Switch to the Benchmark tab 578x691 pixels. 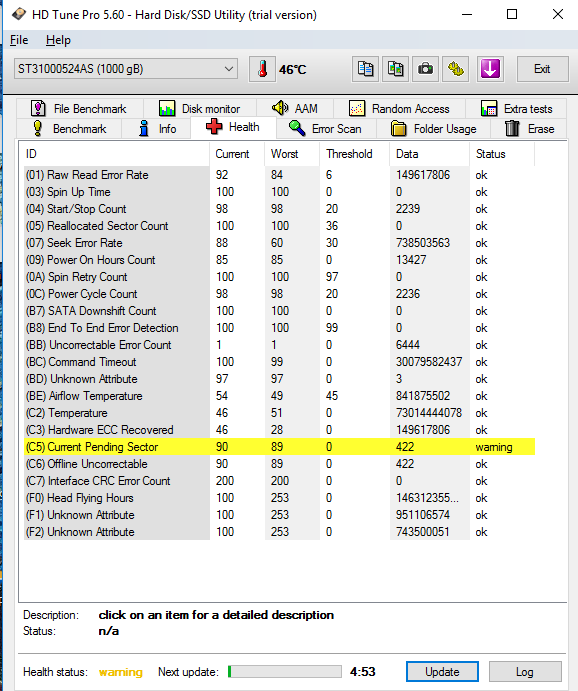point(69,129)
